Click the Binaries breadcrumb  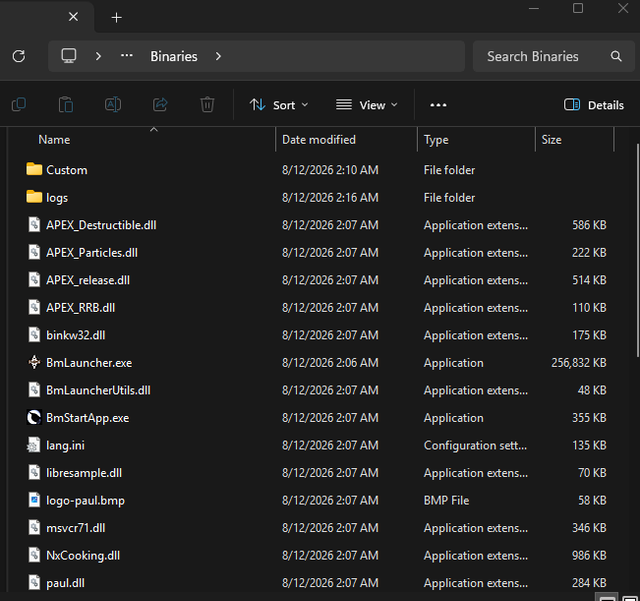point(174,56)
